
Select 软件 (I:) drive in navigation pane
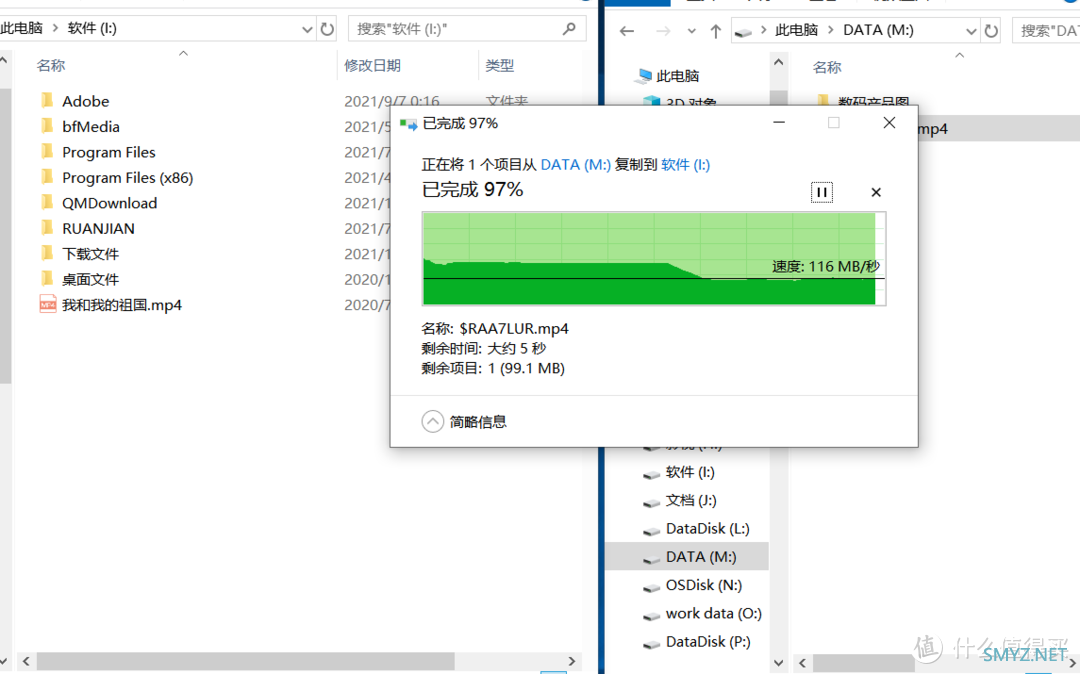point(689,472)
